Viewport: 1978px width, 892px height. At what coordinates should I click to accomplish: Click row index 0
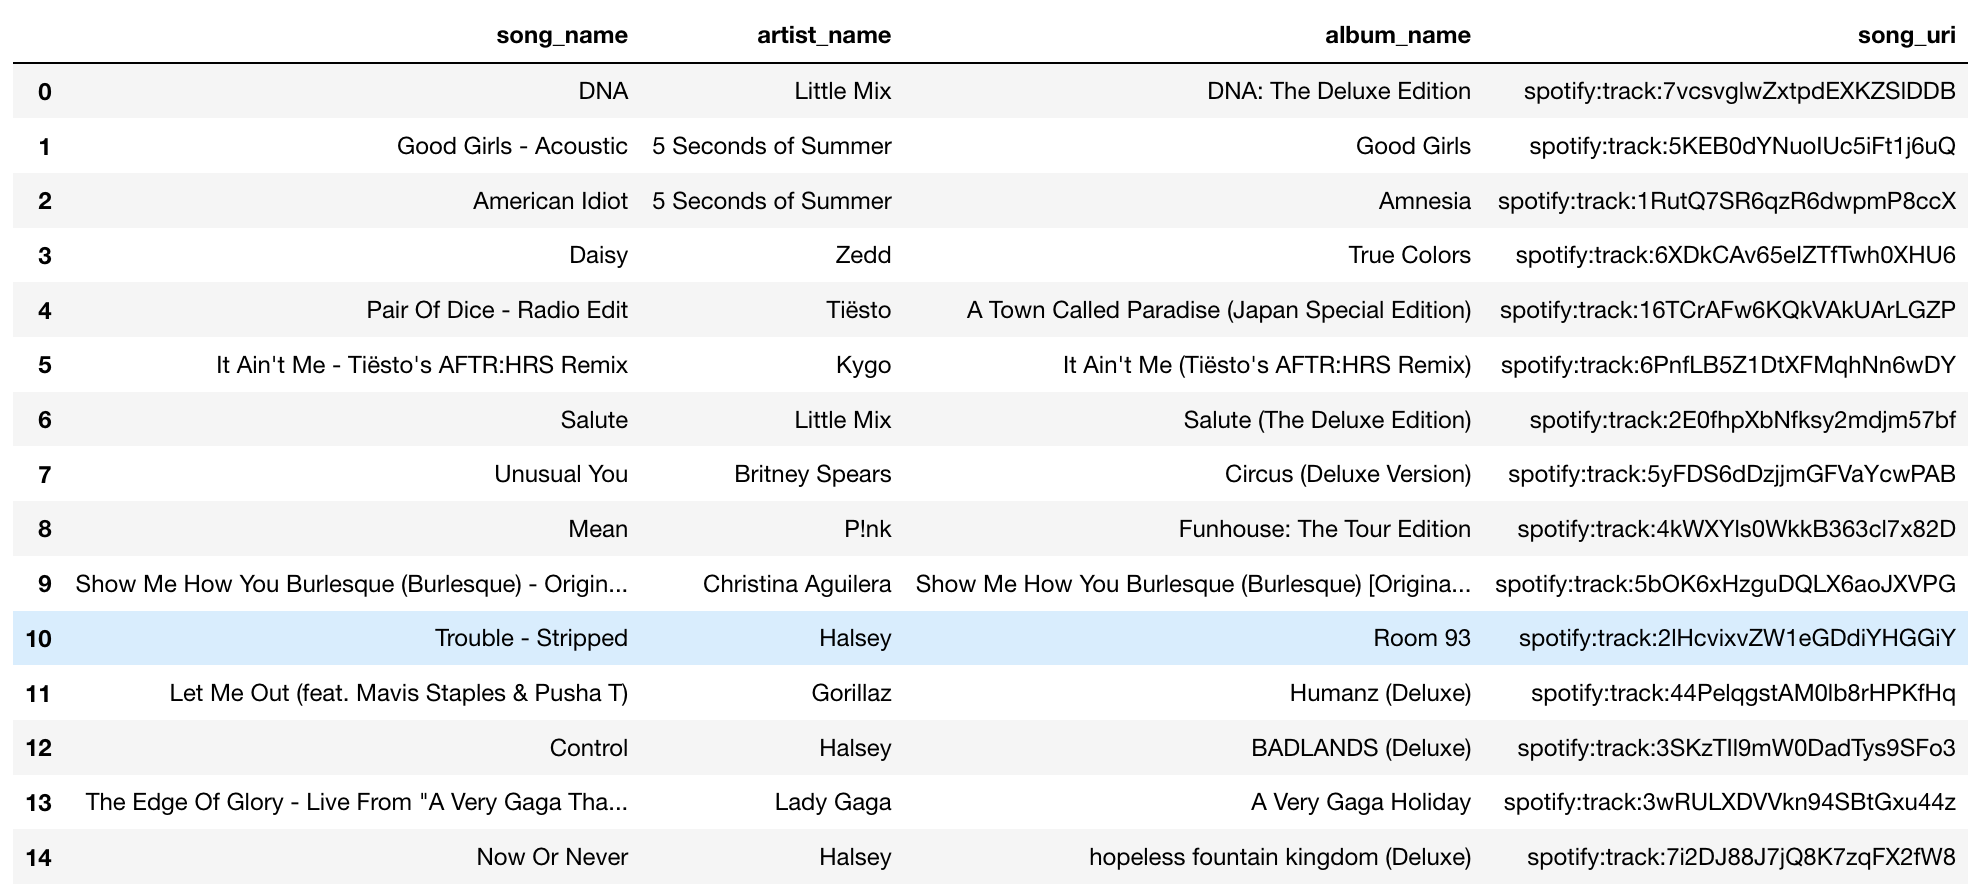[x=45, y=92]
